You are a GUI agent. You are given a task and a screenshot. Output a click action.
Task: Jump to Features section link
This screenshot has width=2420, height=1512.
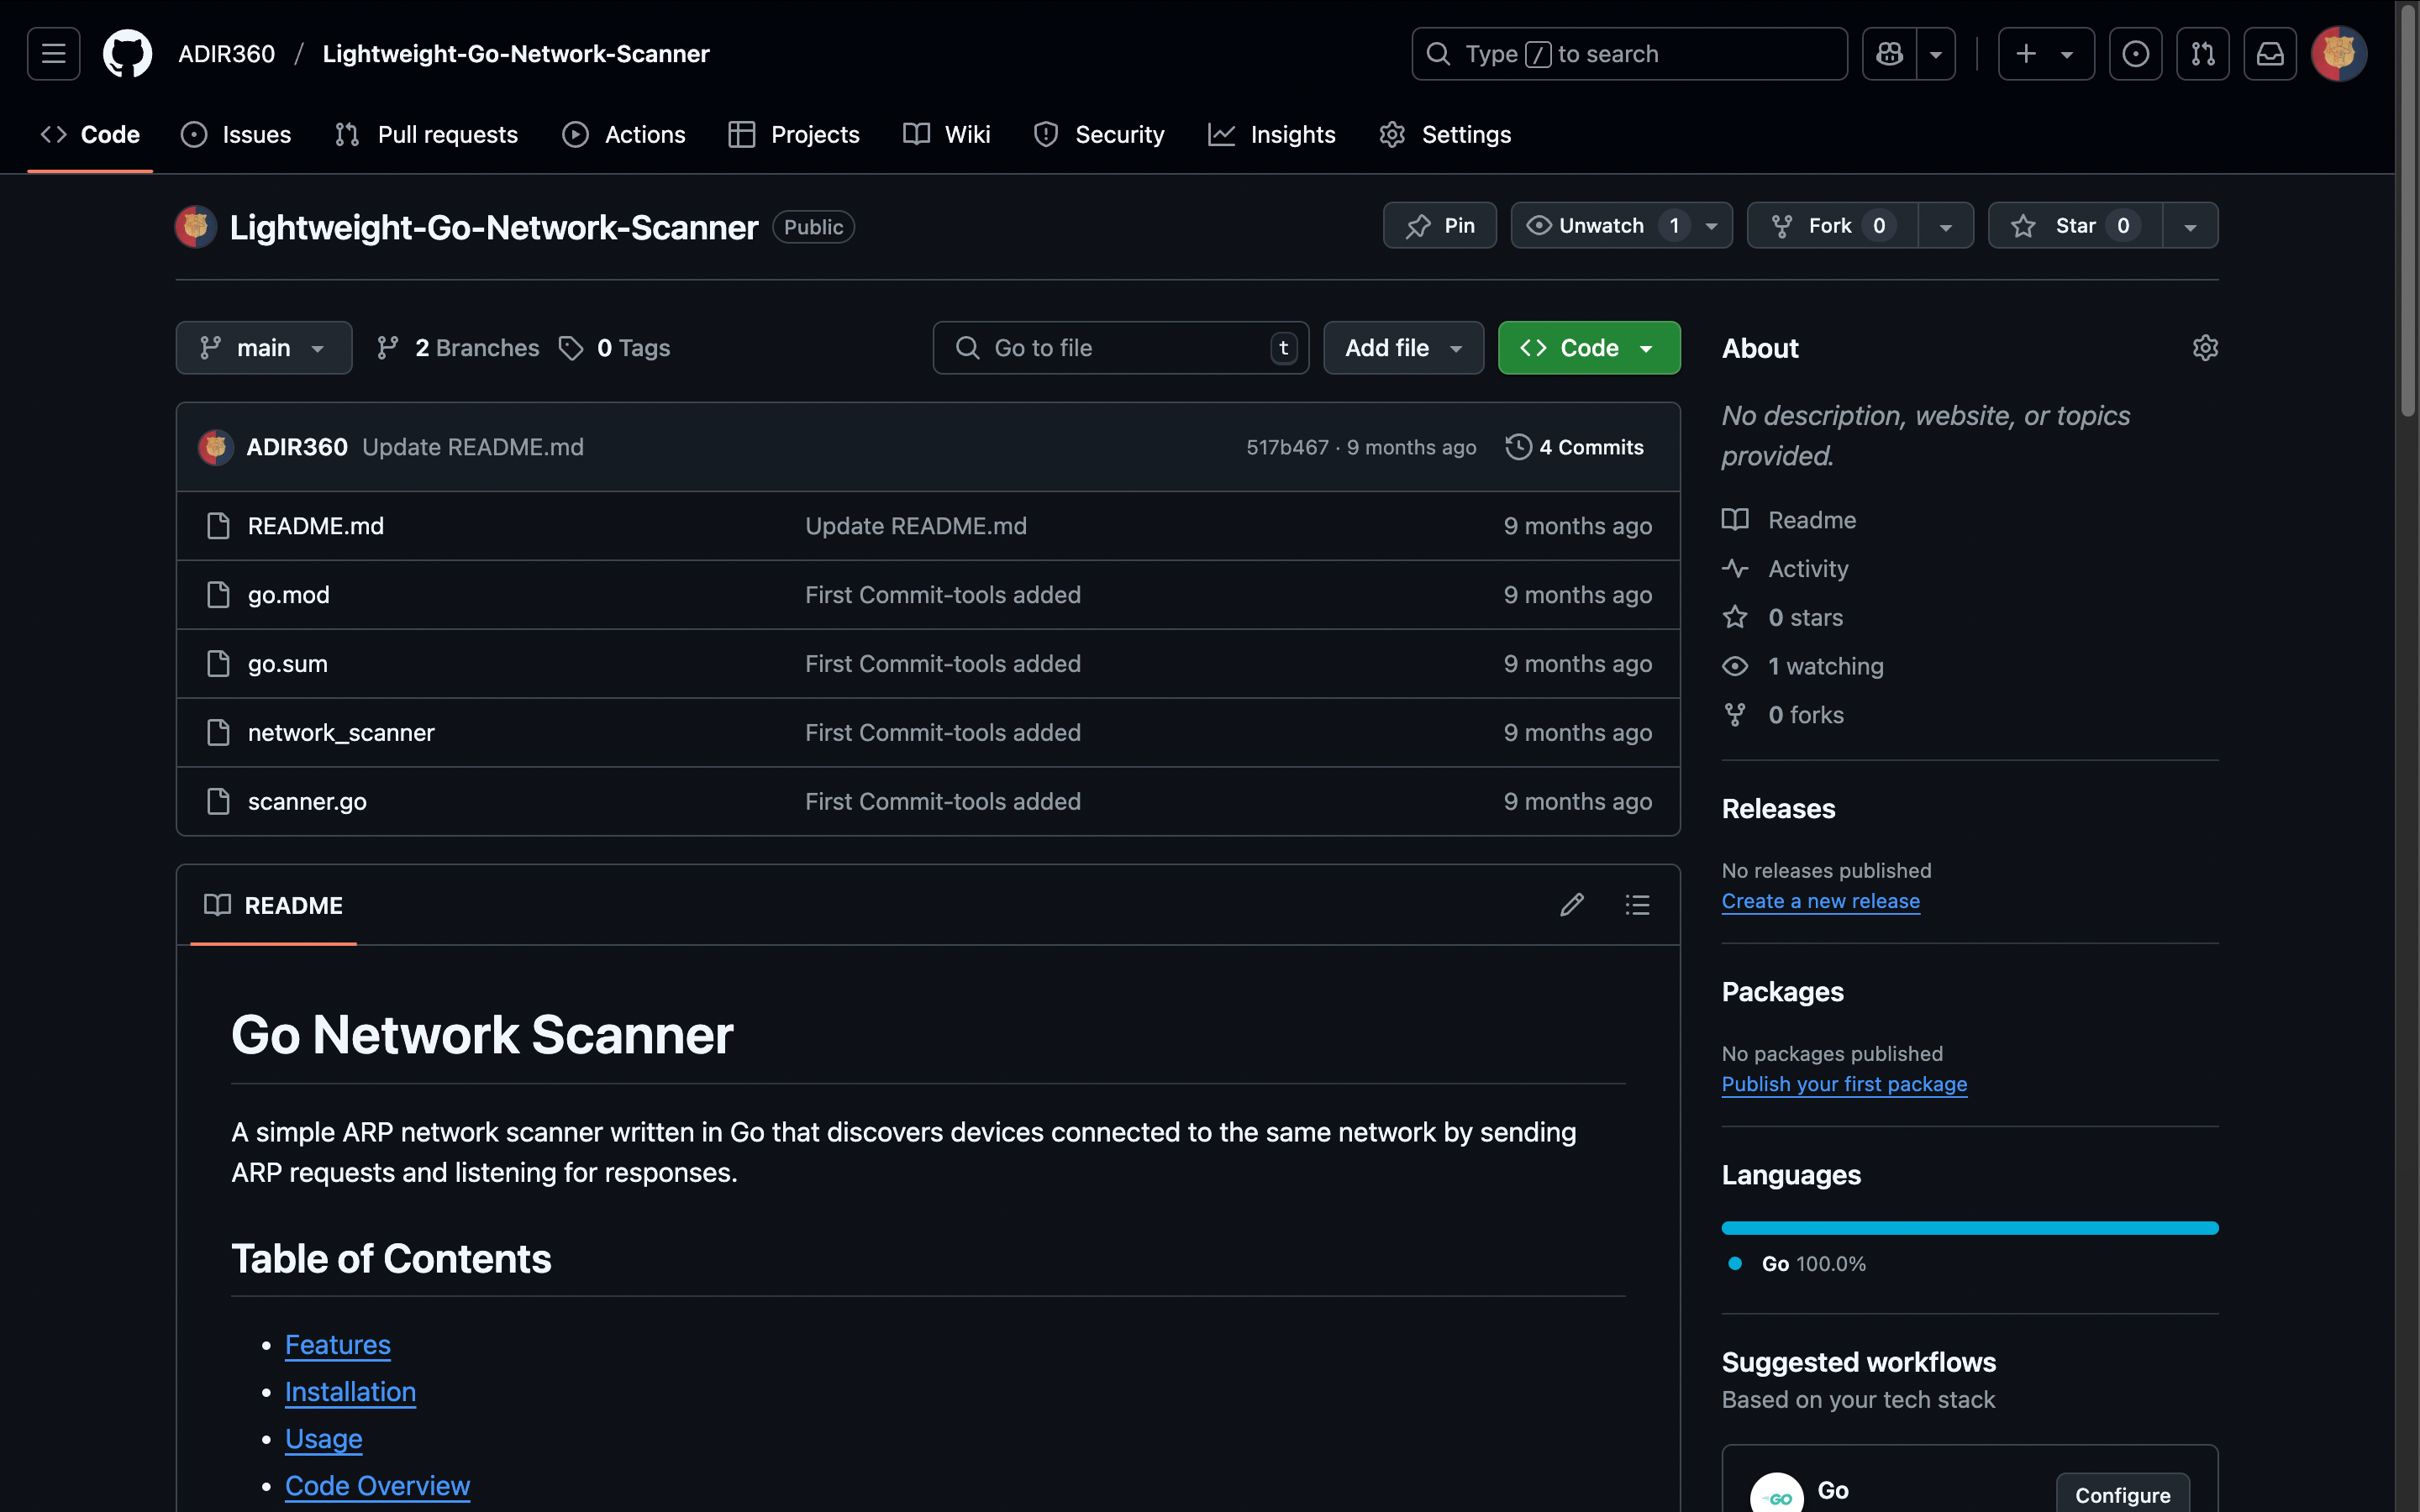pos(338,1345)
